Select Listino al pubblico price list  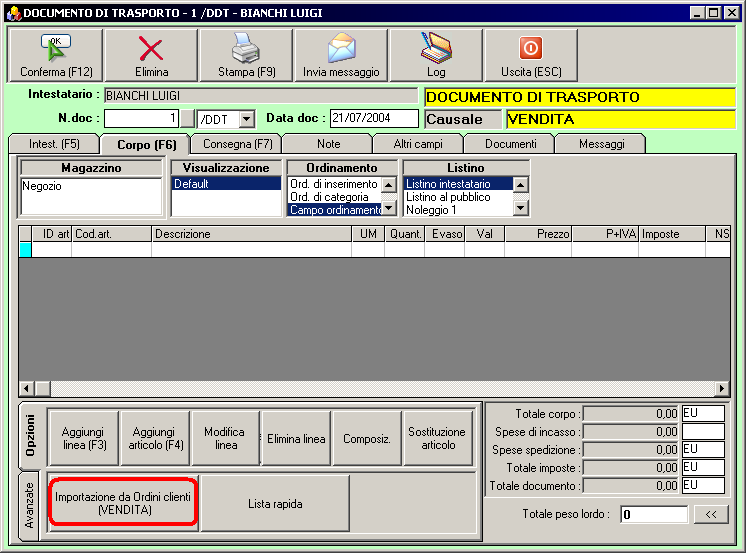coord(458,197)
